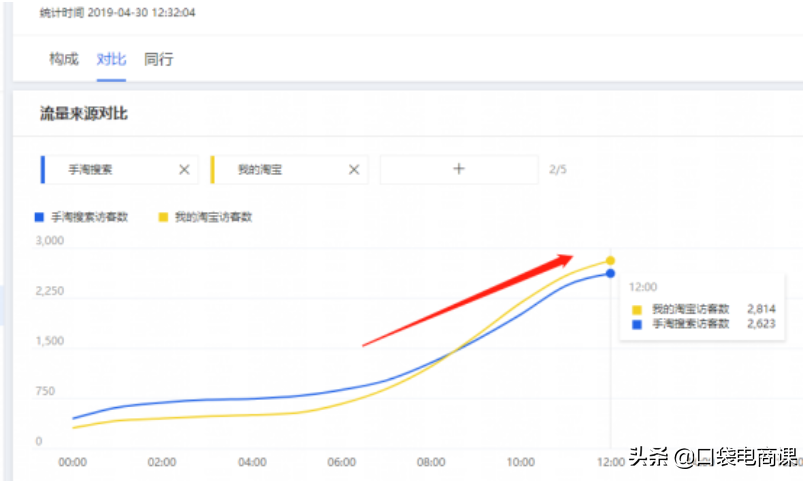Click the 手淘搜索 source chip
The width and height of the screenshot is (811, 481).
coord(119,169)
